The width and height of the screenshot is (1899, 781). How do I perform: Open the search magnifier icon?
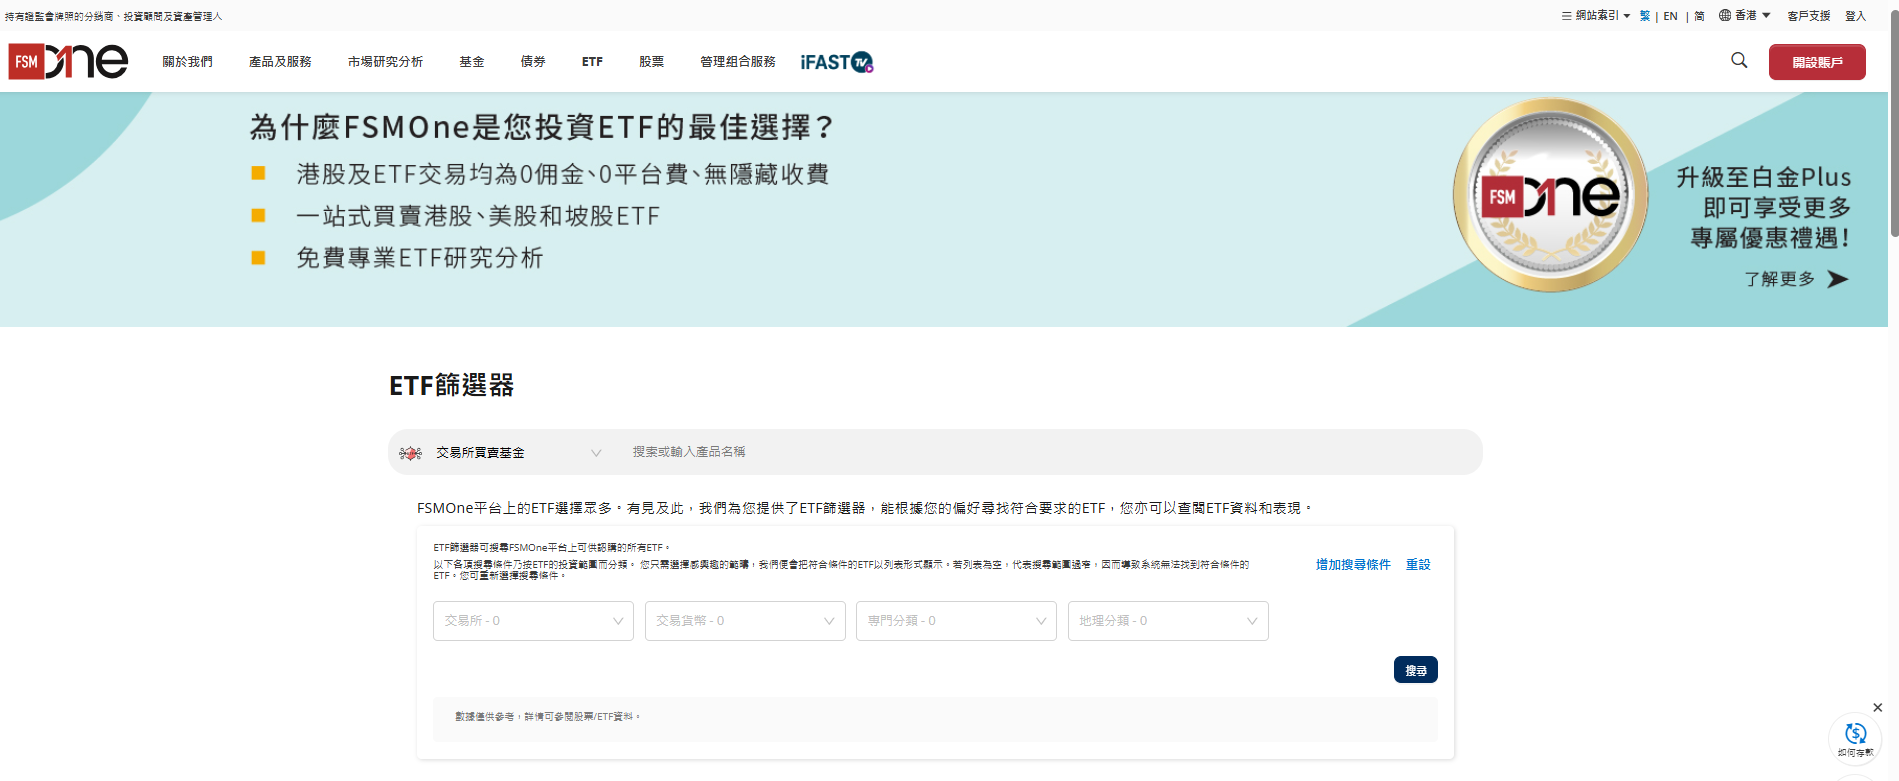point(1739,60)
